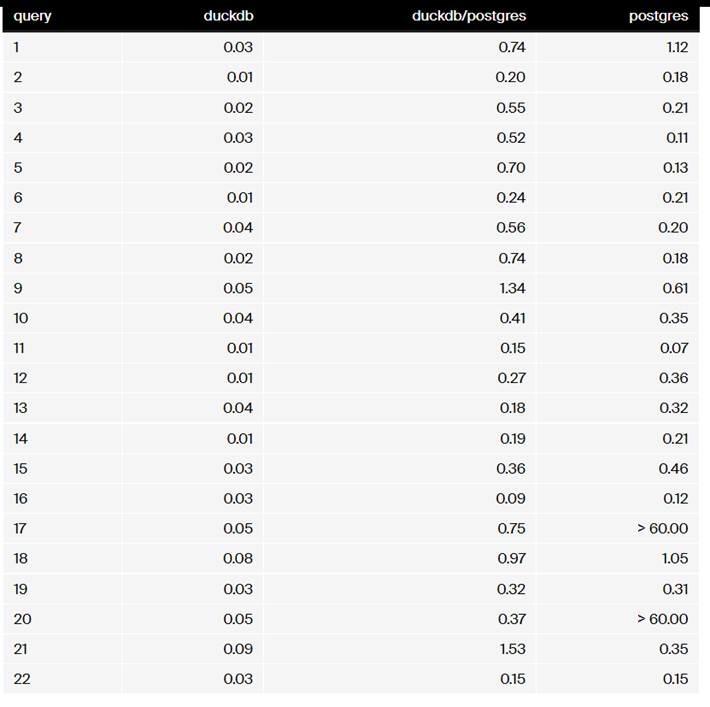Select the duckdb value 0.08 for query 18
Screen dimensions: 710x707
pyautogui.click(x=238, y=558)
